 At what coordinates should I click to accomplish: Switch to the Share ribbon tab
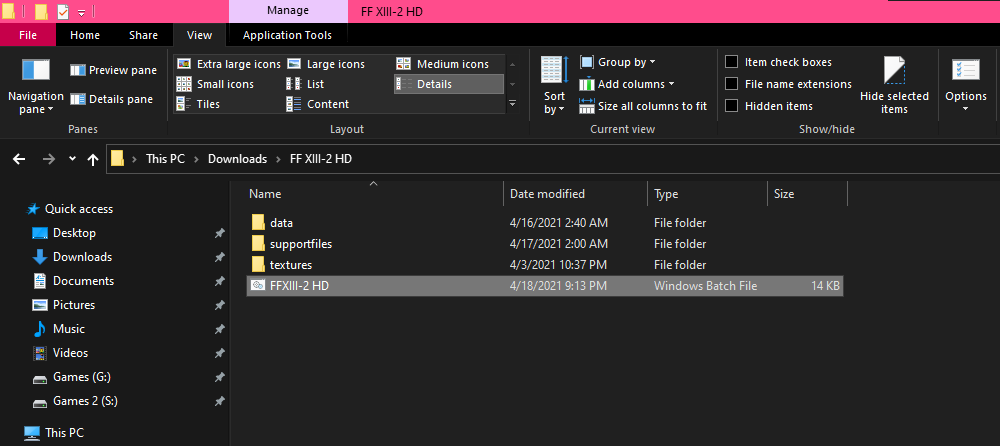point(143,35)
